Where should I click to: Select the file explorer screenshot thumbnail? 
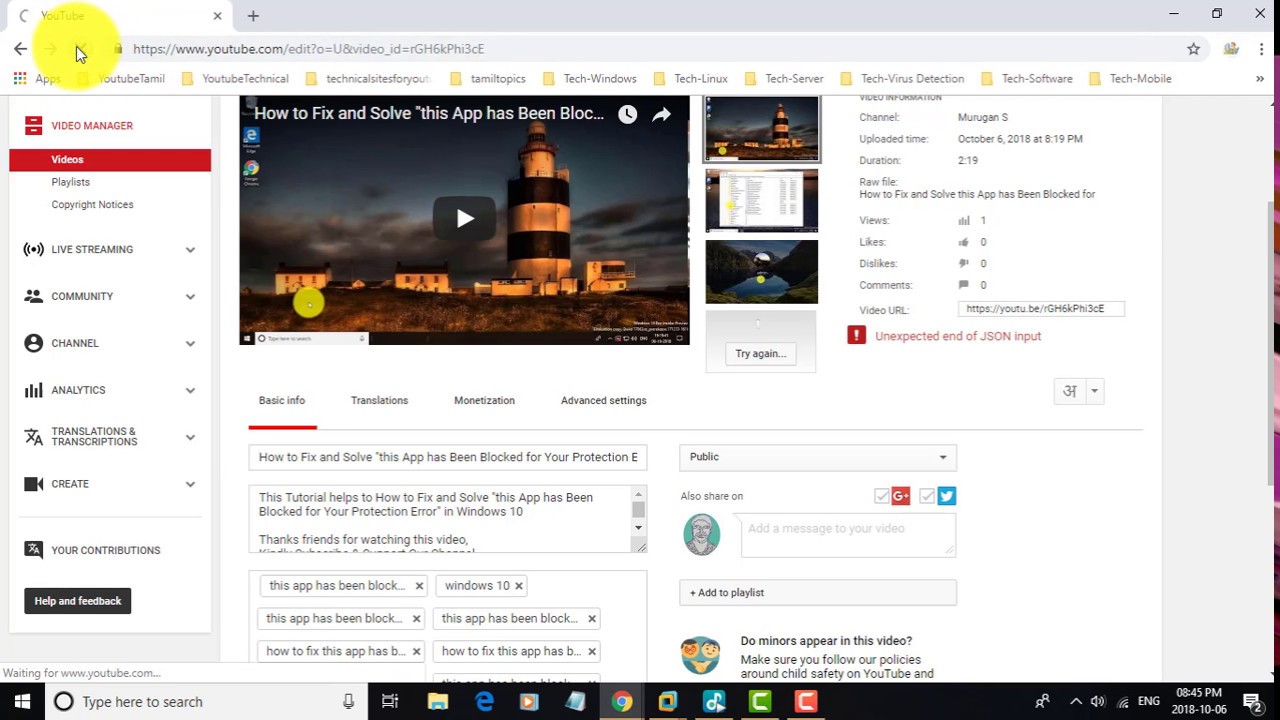click(x=762, y=200)
